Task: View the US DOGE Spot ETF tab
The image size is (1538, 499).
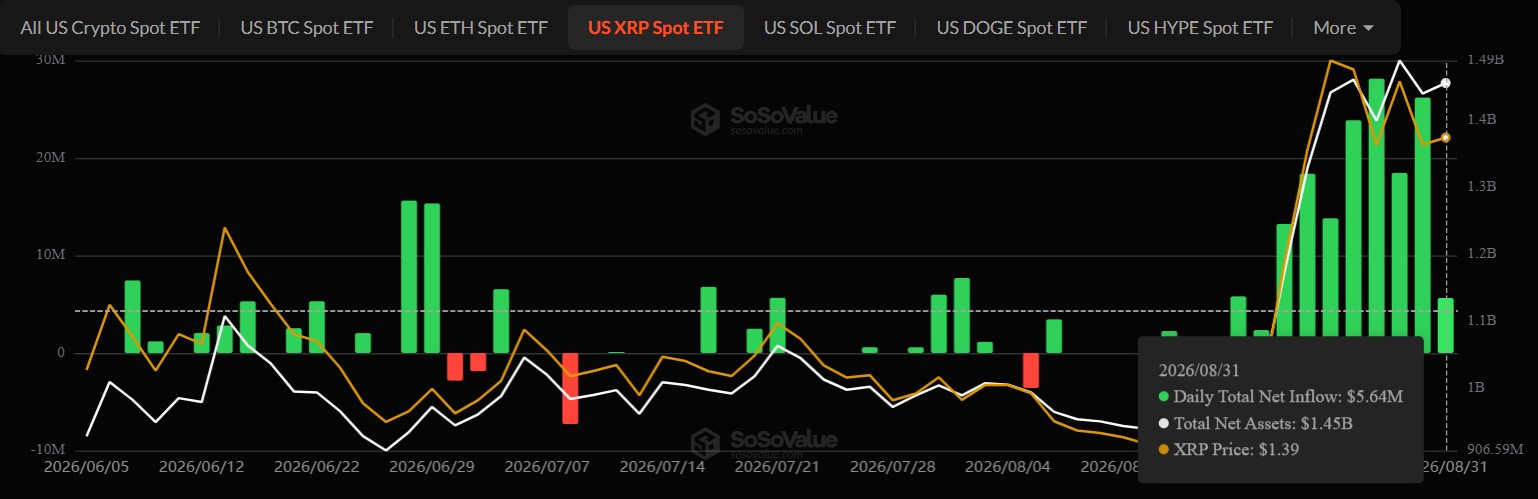Action: (x=1011, y=27)
